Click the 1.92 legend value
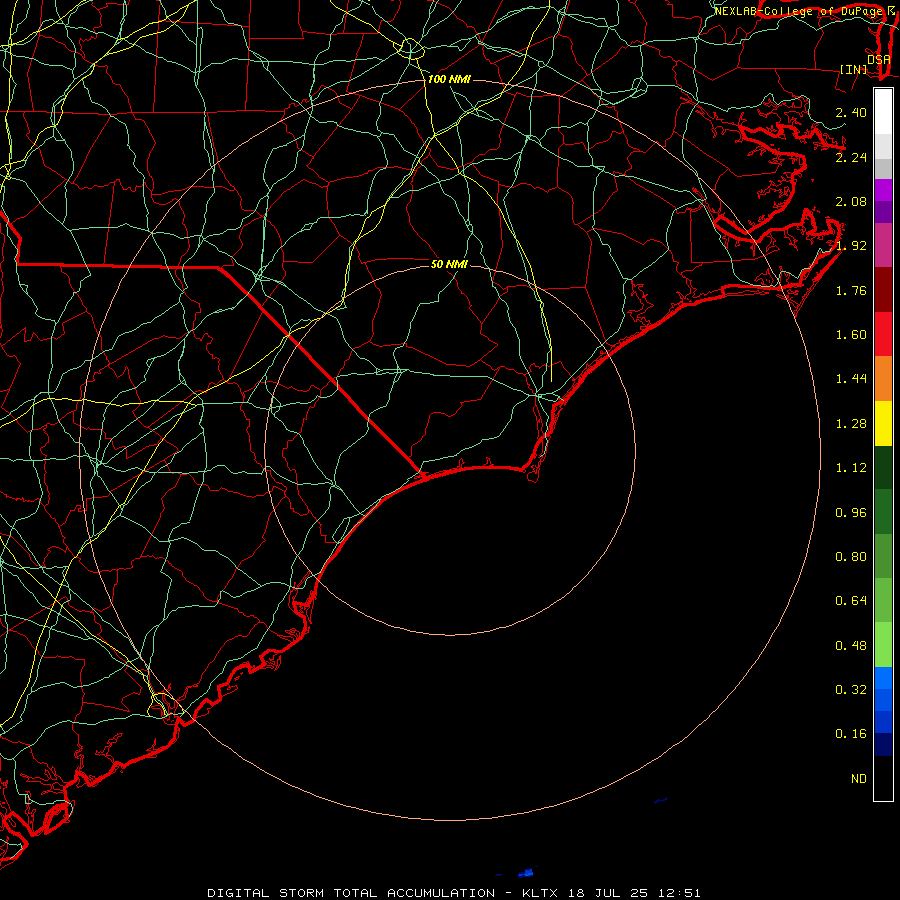 click(x=851, y=246)
